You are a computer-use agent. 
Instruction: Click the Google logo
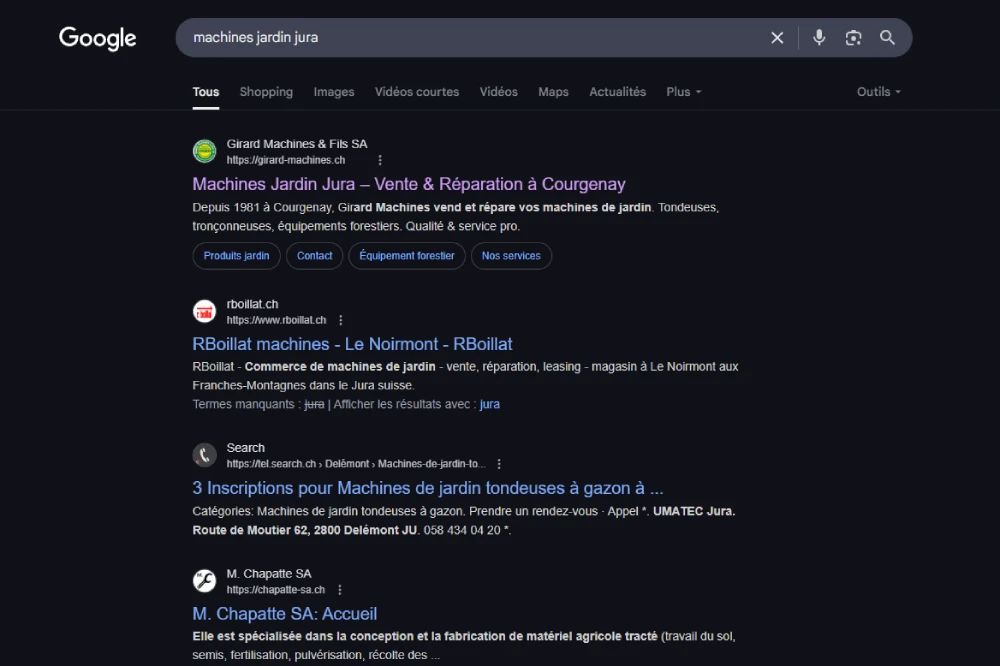[x=98, y=38]
